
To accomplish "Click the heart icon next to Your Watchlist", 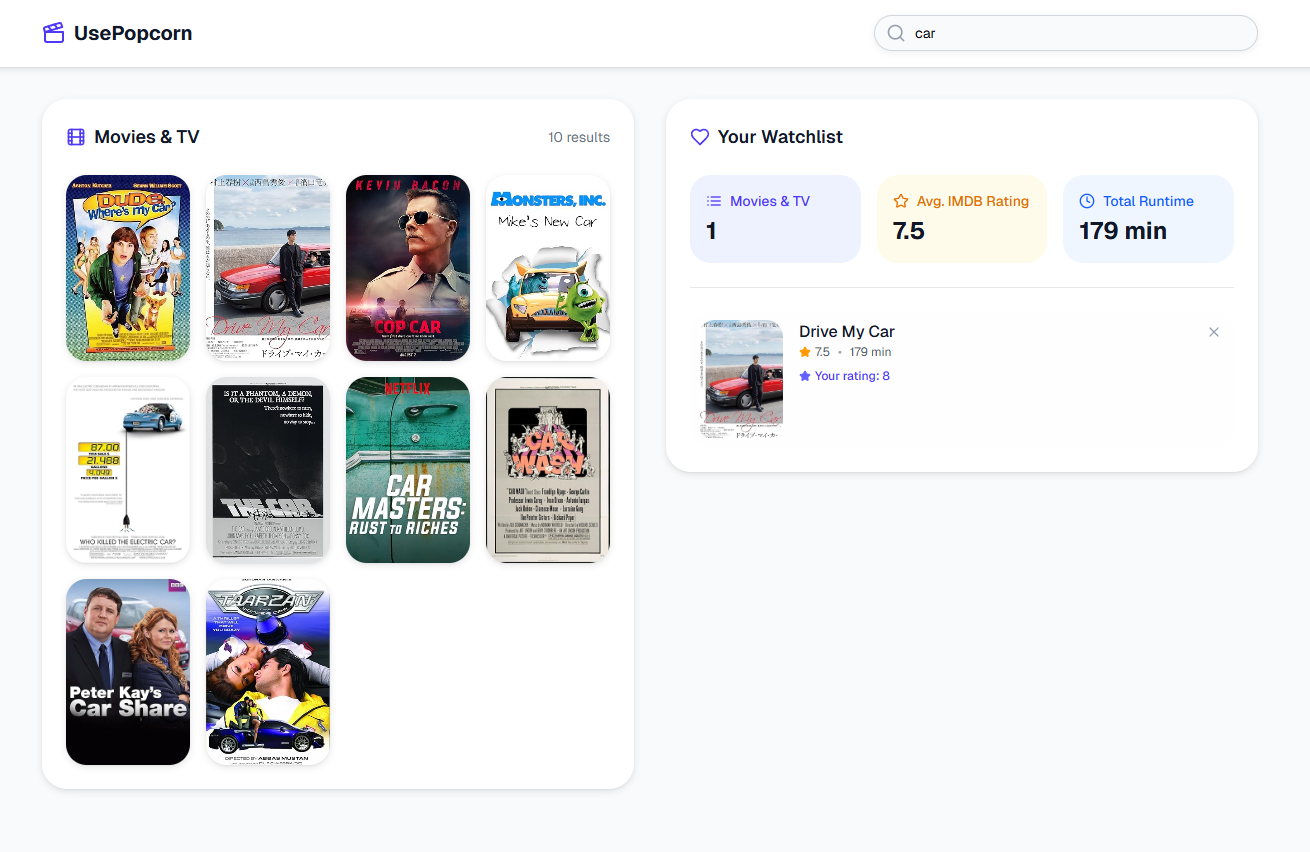I will click(x=700, y=137).
